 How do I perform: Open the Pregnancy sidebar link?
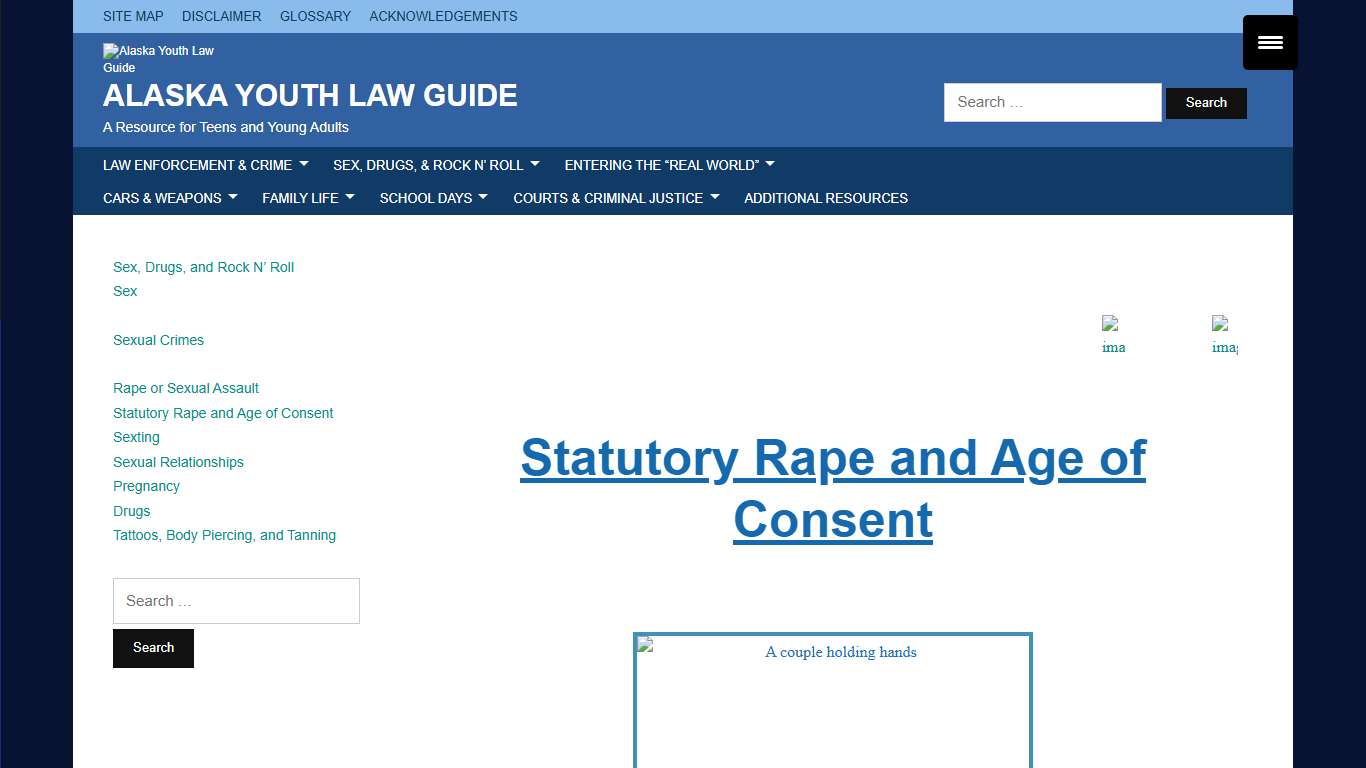146,486
